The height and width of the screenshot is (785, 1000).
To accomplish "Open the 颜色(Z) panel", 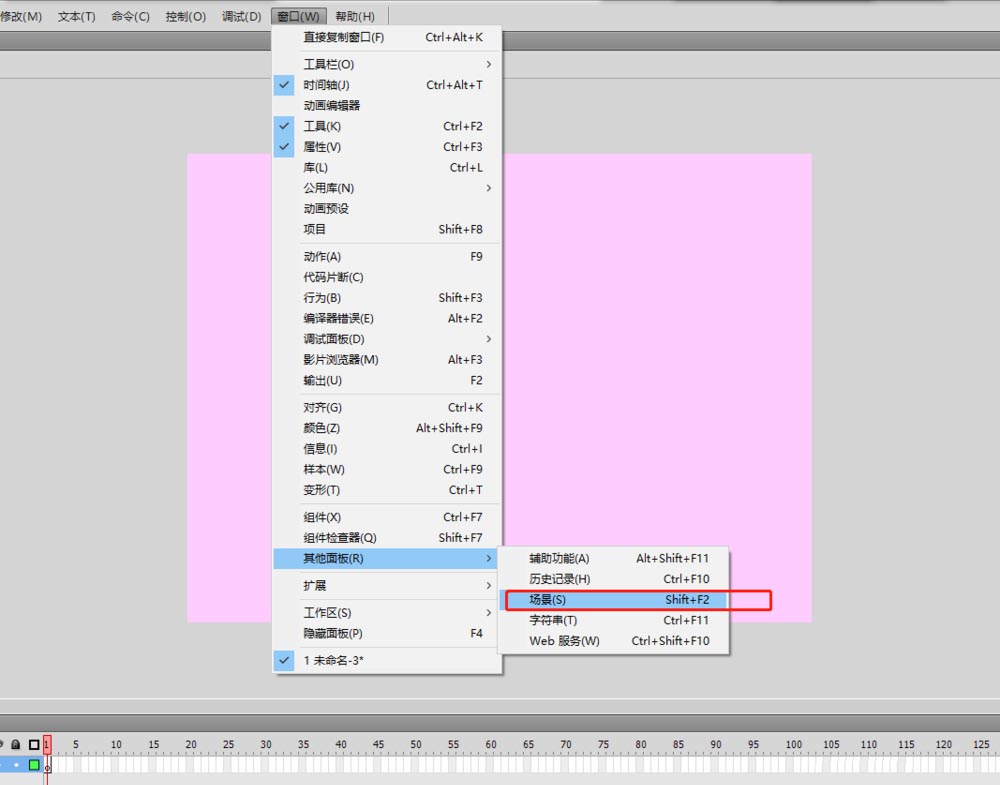I will [387, 428].
